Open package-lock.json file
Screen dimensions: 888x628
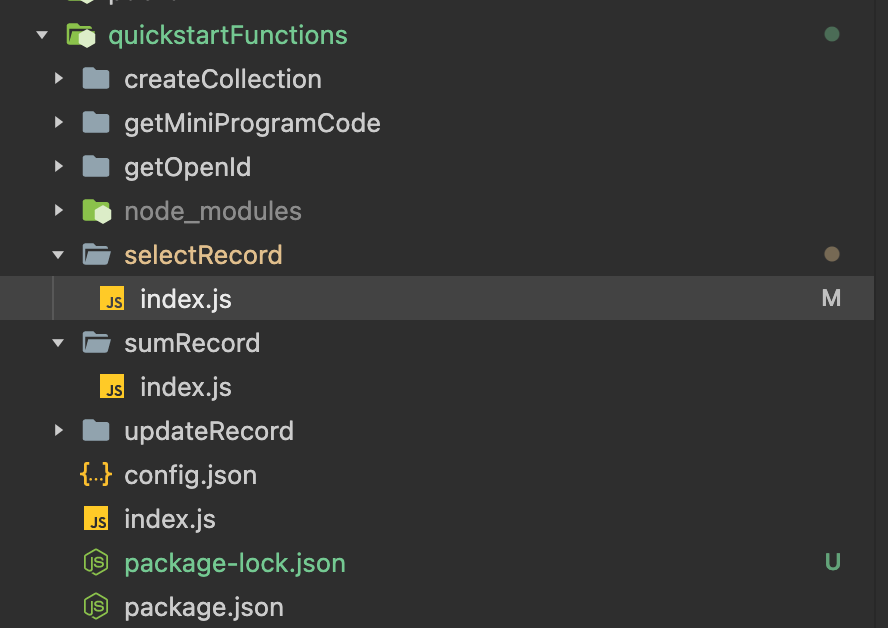(x=235, y=563)
